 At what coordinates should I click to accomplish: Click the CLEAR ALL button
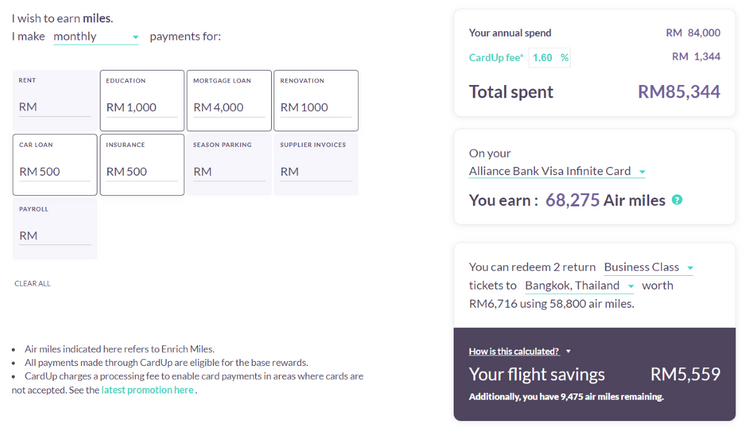[x=32, y=284]
